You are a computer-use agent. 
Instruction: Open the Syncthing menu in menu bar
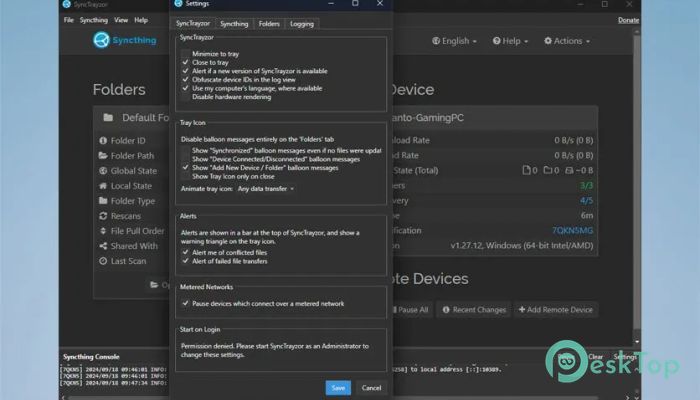tap(94, 20)
